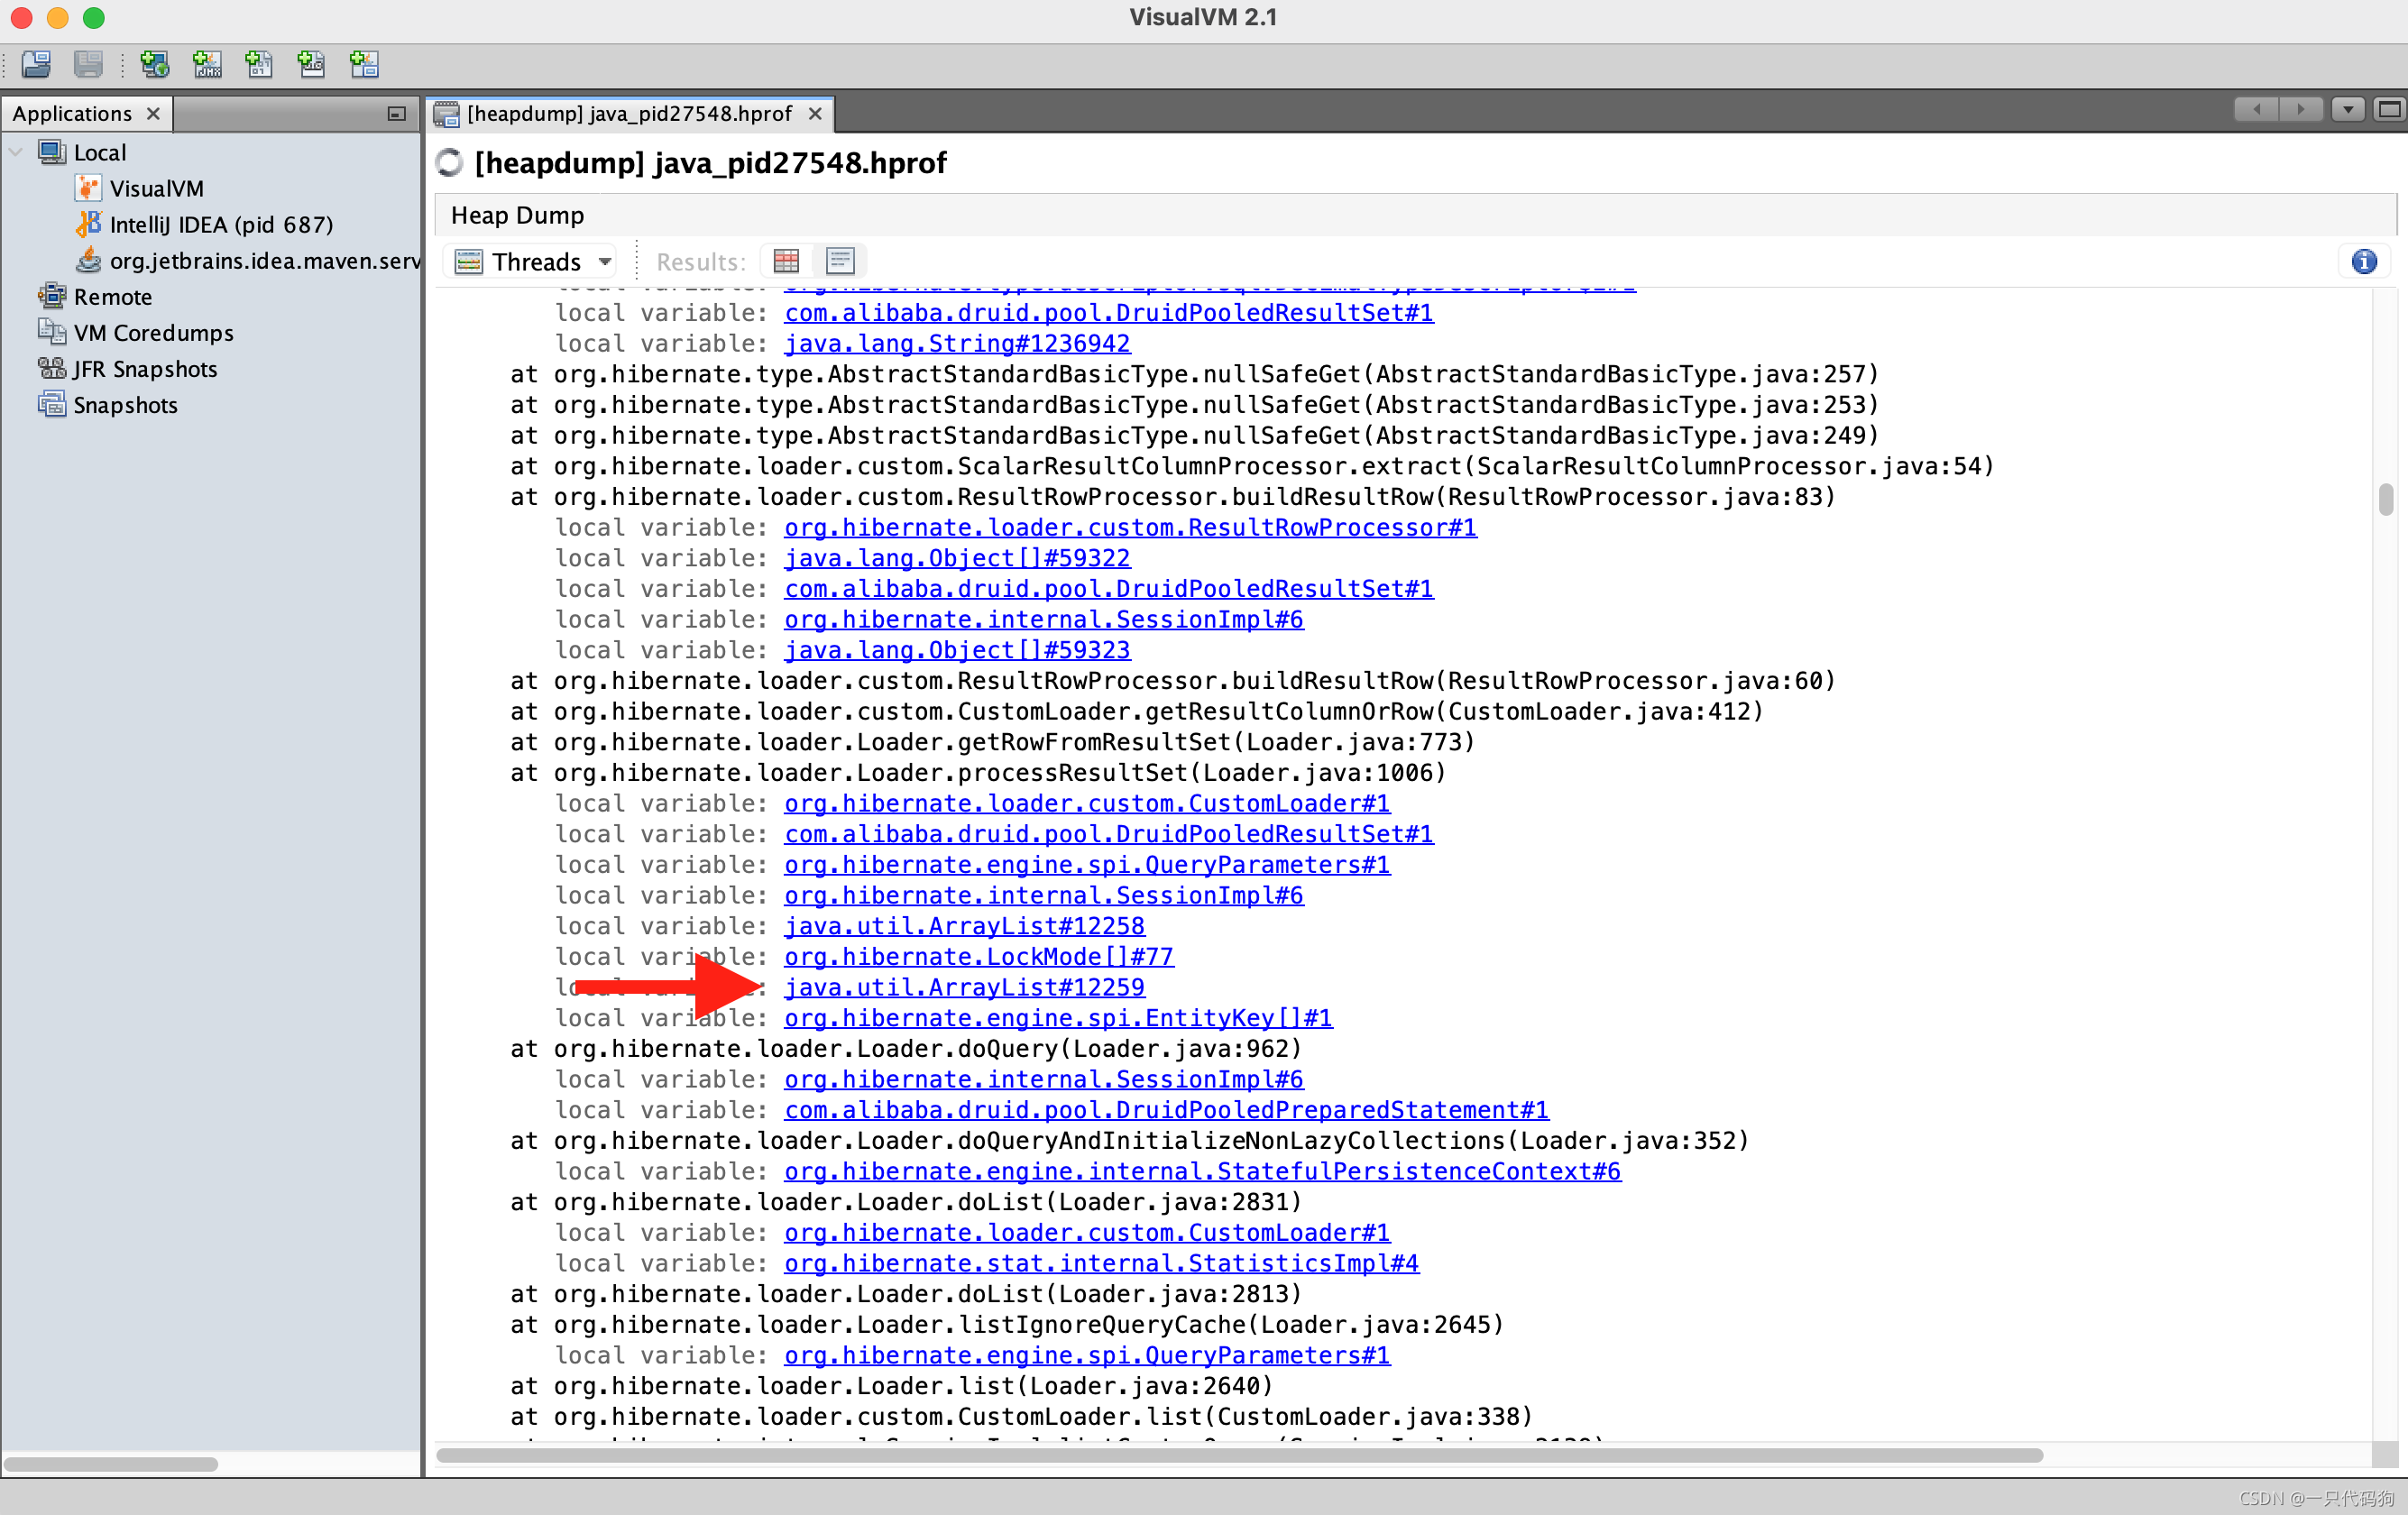
Task: Toggle the Results text view
Action: pos(840,262)
